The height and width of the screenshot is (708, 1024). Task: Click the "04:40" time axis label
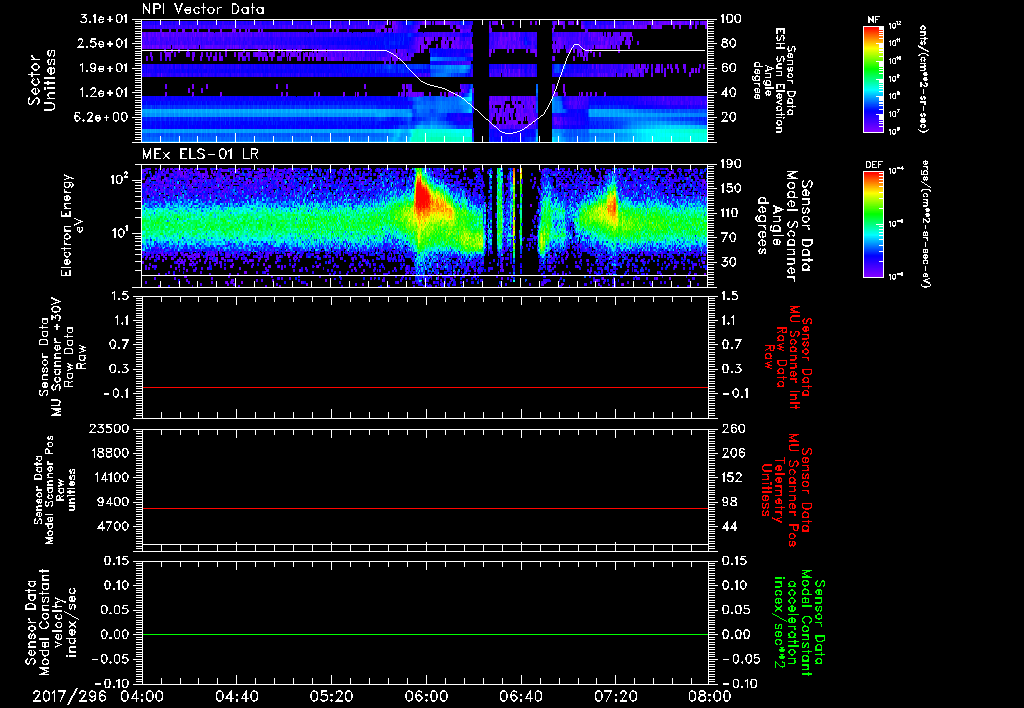pos(236,696)
